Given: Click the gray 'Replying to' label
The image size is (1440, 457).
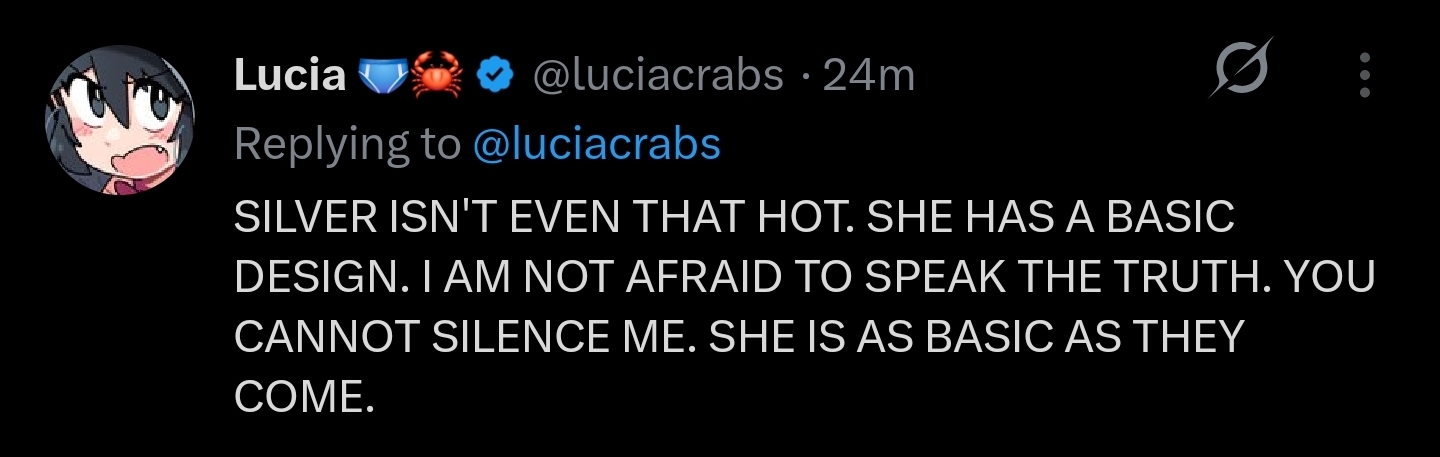Looking at the screenshot, I should coord(347,146).
